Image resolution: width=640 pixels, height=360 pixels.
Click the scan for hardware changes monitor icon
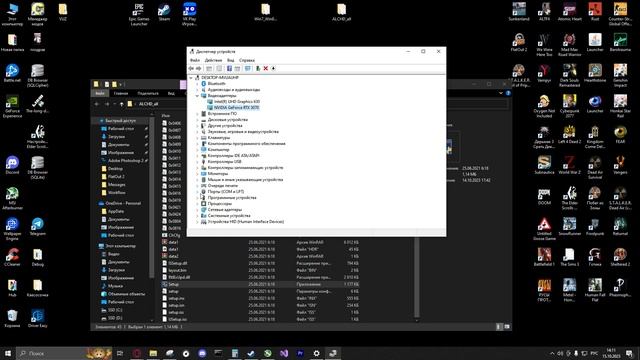(x=248, y=69)
